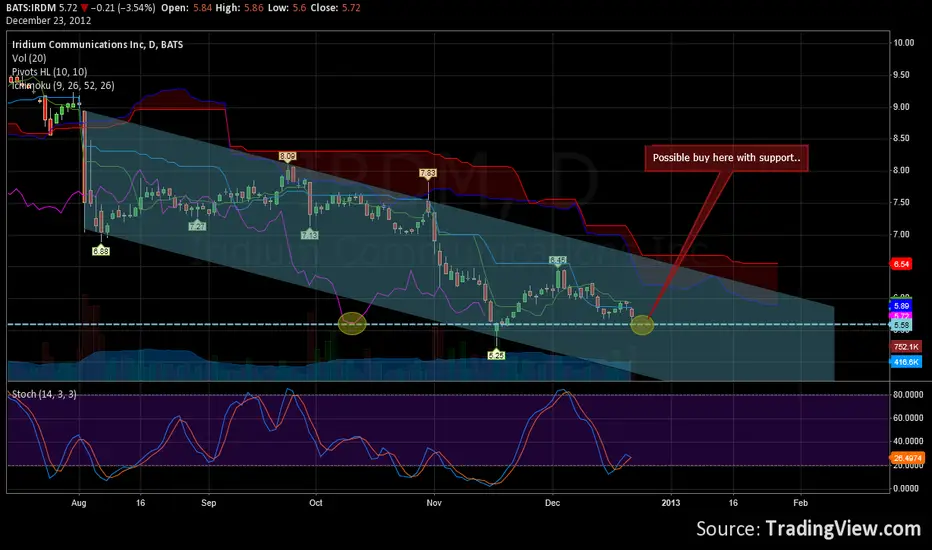The width and height of the screenshot is (932, 550).
Task: Click the Sep label on time axis
Action: pyautogui.click(x=209, y=503)
